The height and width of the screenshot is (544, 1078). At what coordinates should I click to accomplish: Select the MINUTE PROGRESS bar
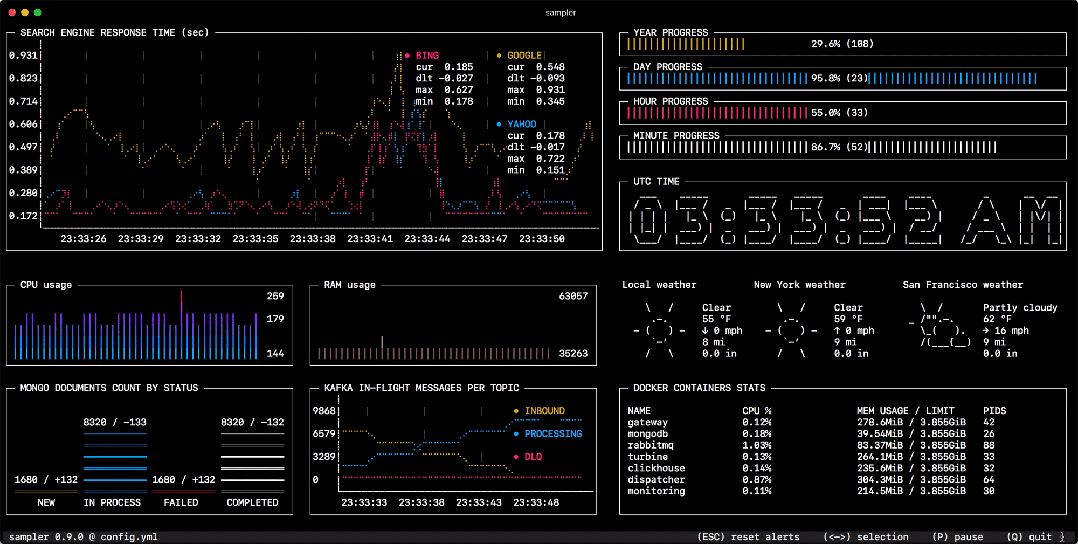pos(844,147)
